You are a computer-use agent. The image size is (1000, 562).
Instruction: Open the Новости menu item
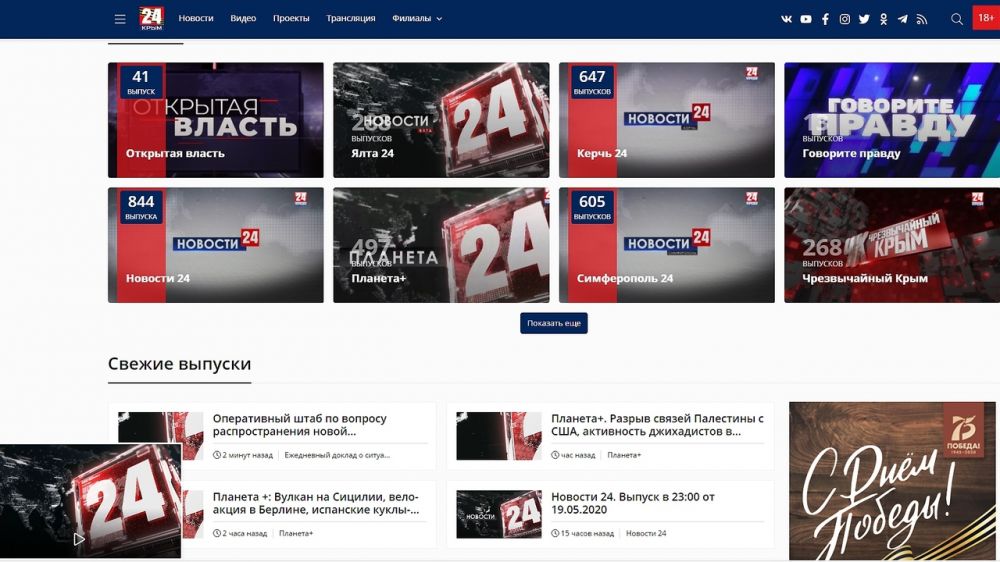196,19
